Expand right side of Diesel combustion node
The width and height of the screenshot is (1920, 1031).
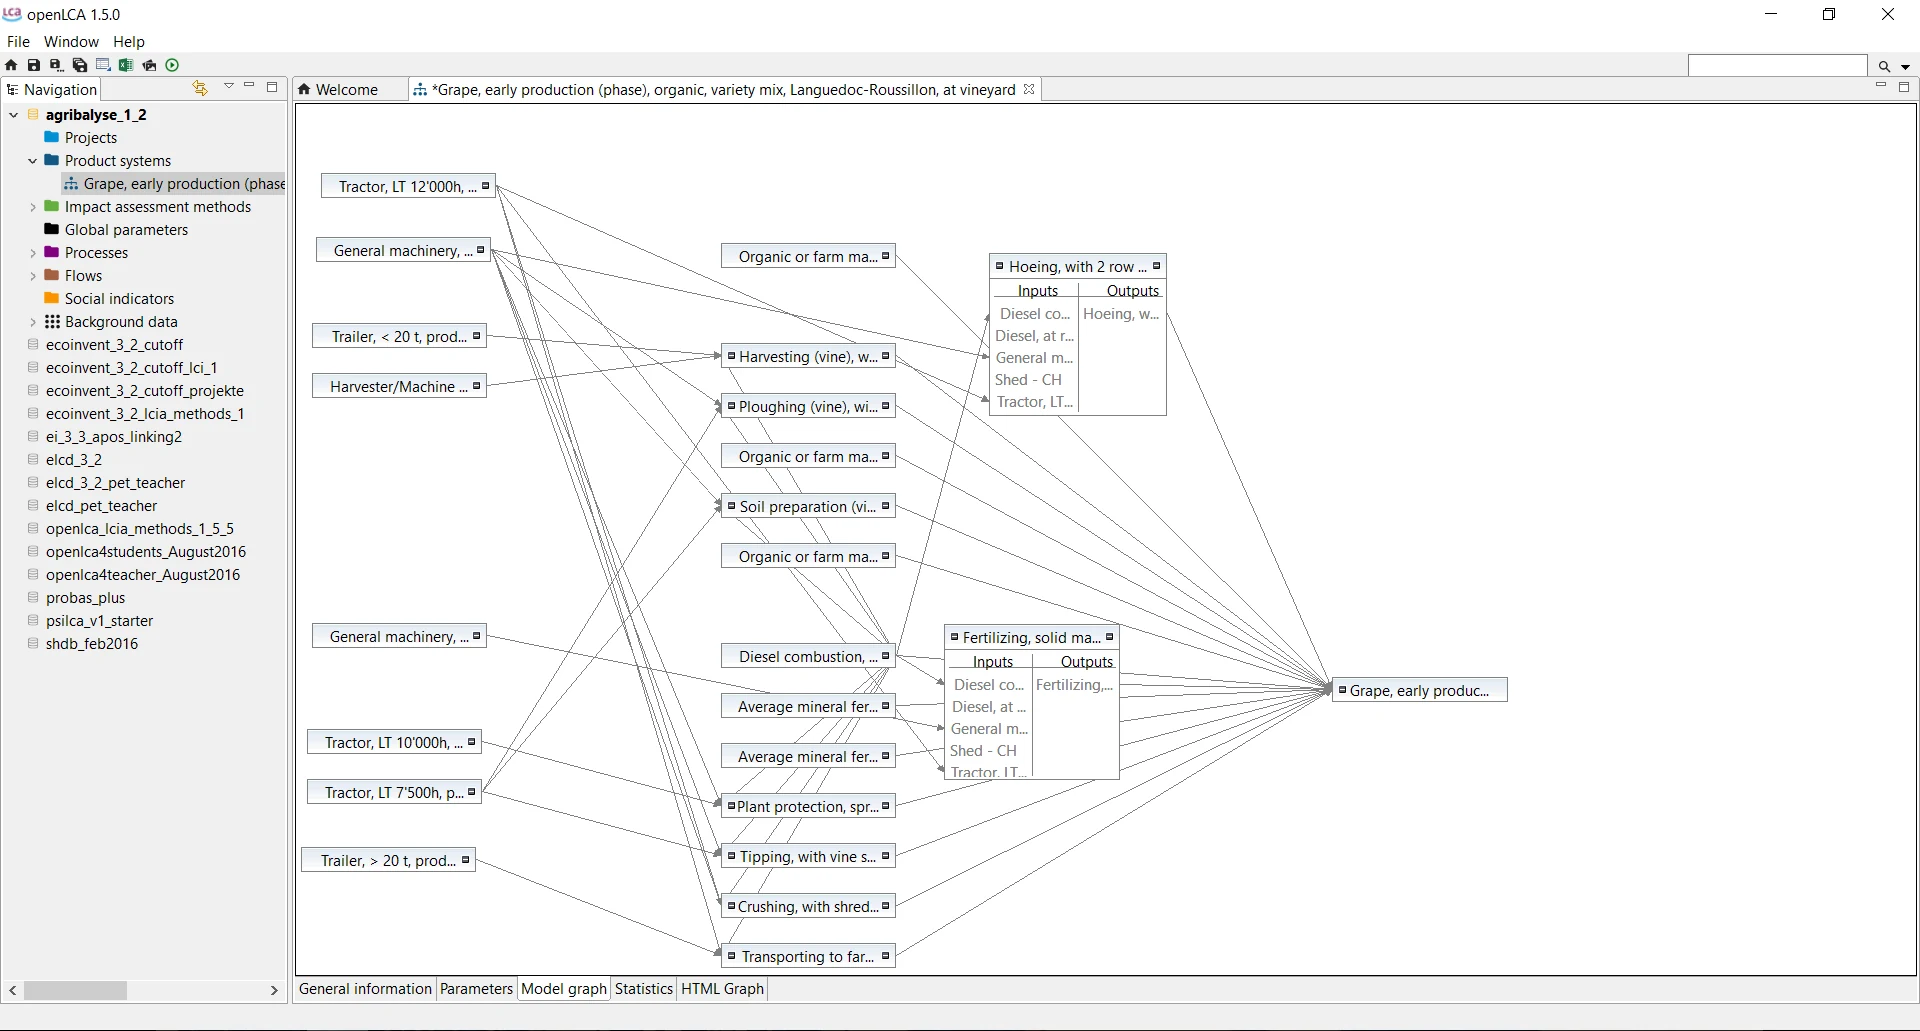pyautogui.click(x=885, y=656)
